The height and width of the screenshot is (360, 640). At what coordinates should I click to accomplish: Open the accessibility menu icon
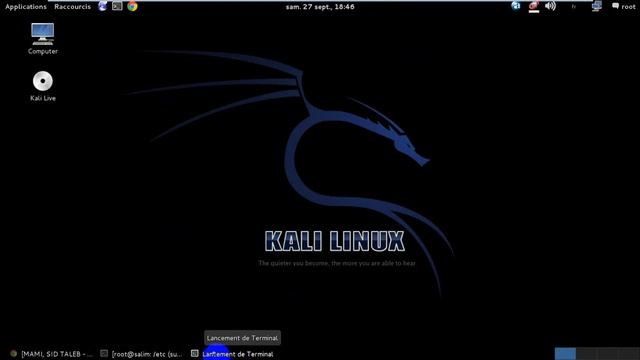point(516,6)
